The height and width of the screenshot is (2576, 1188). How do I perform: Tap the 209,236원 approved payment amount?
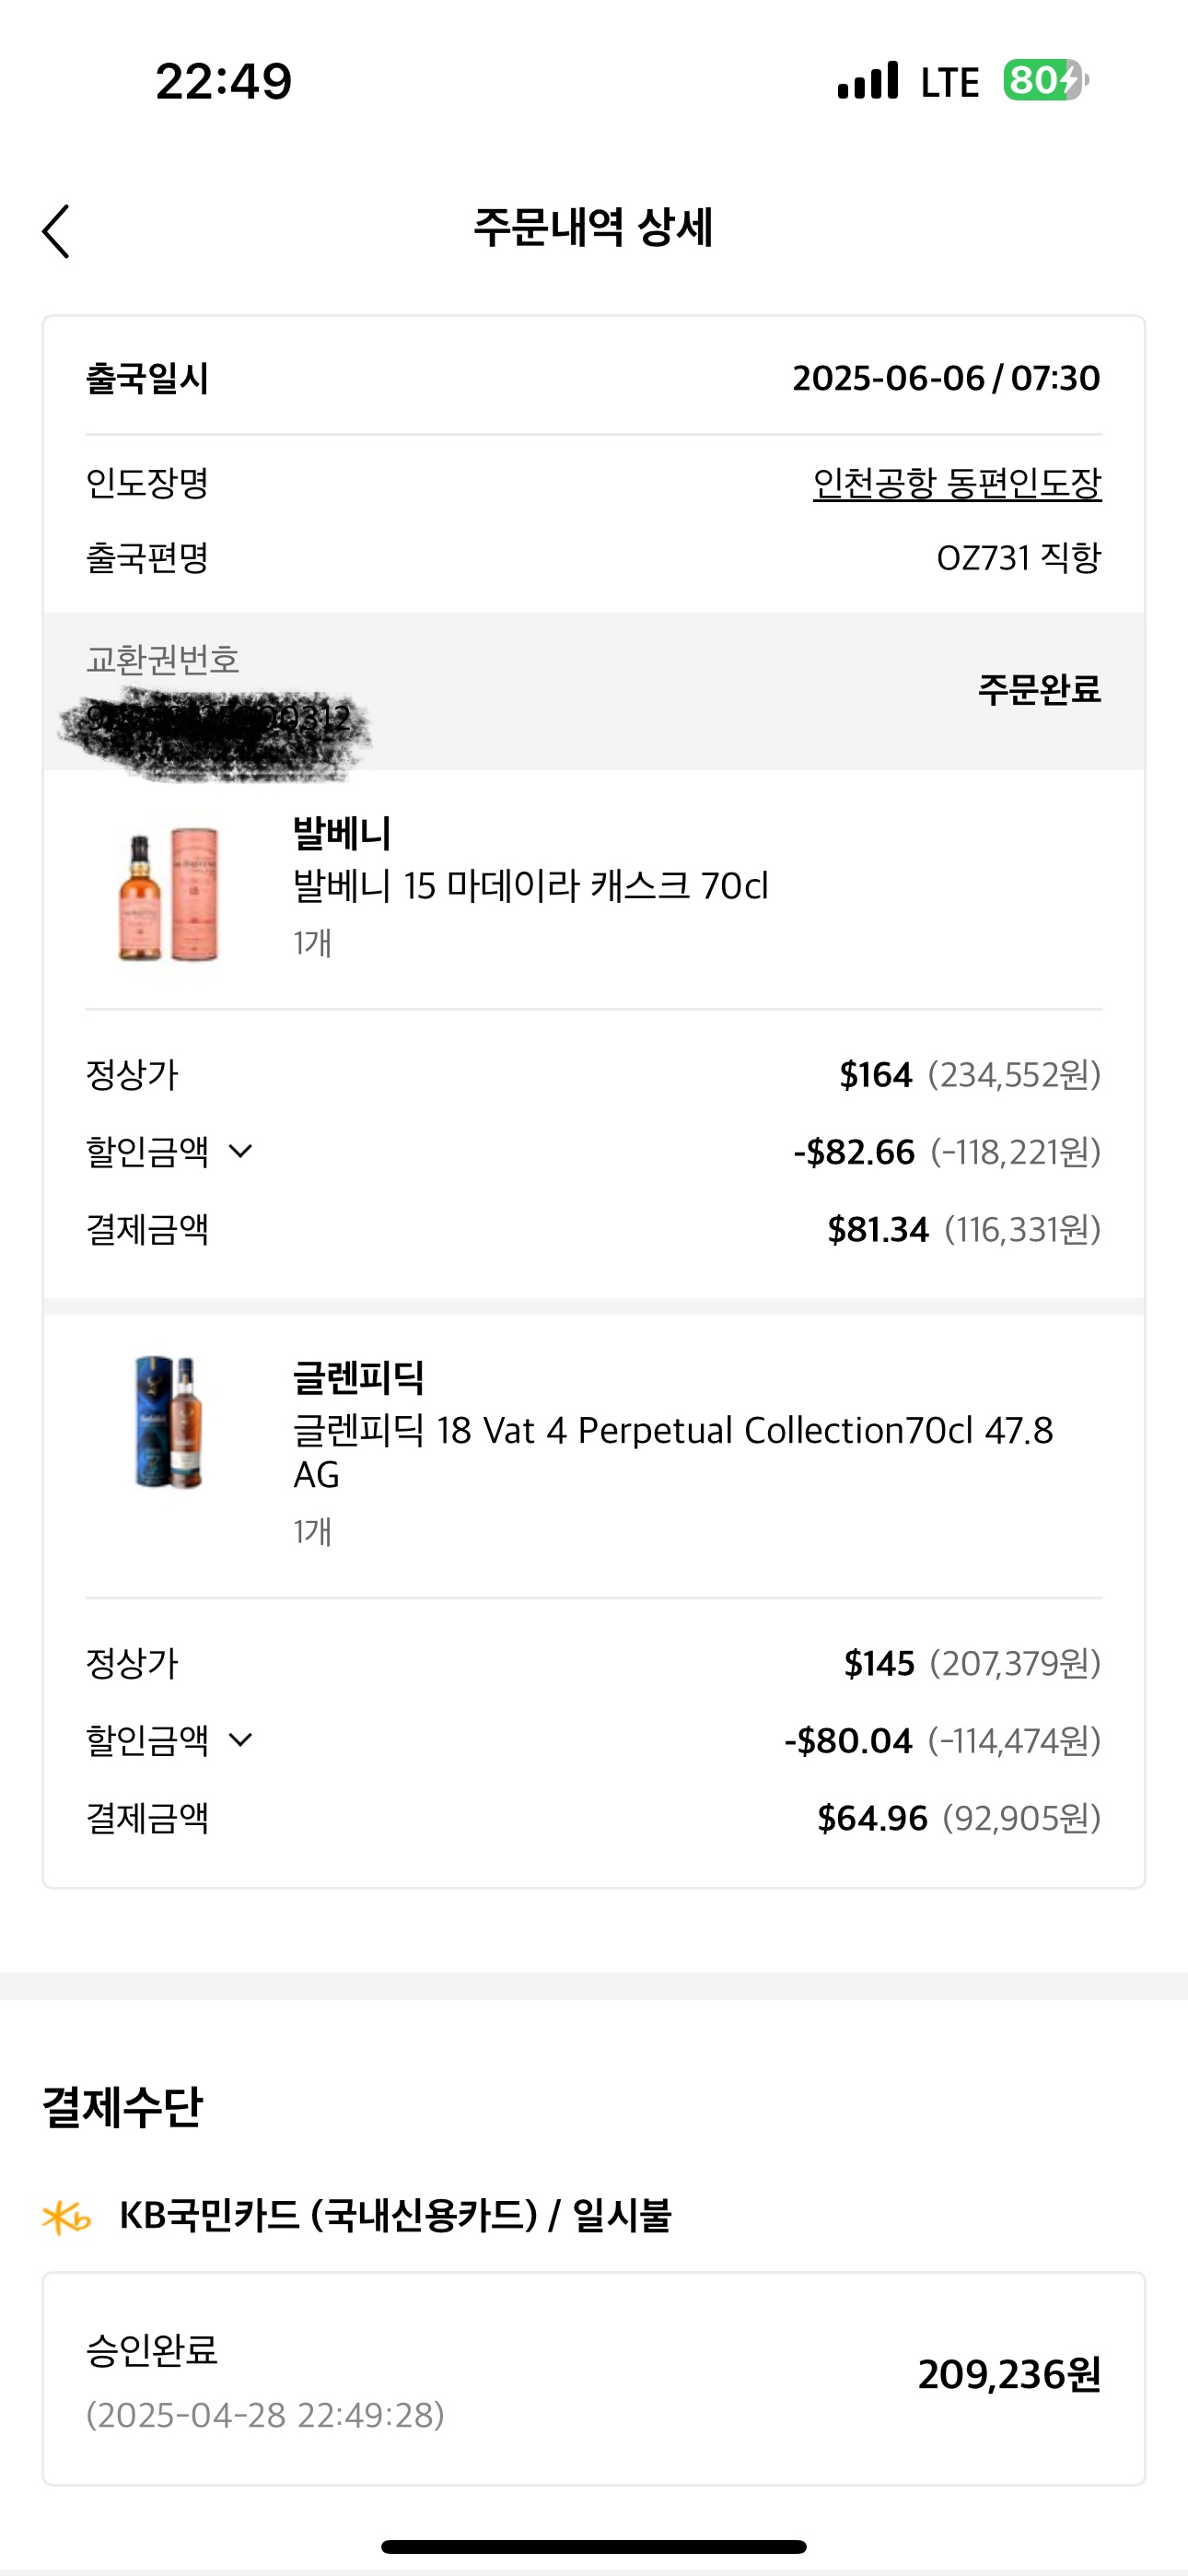coord(1009,2375)
